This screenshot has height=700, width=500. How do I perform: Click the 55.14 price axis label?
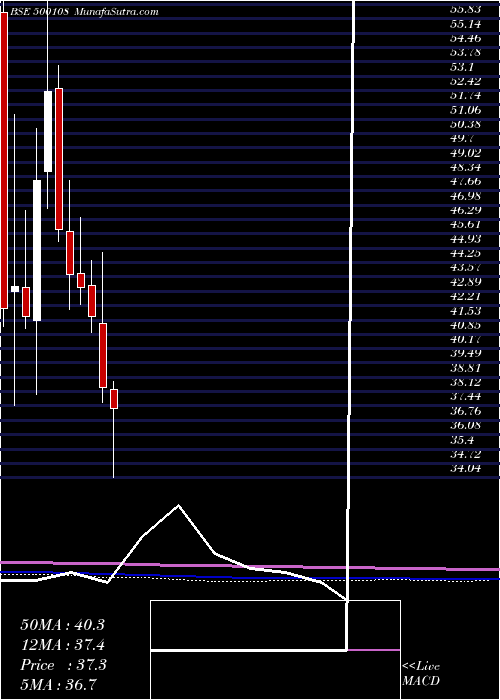[464, 25]
